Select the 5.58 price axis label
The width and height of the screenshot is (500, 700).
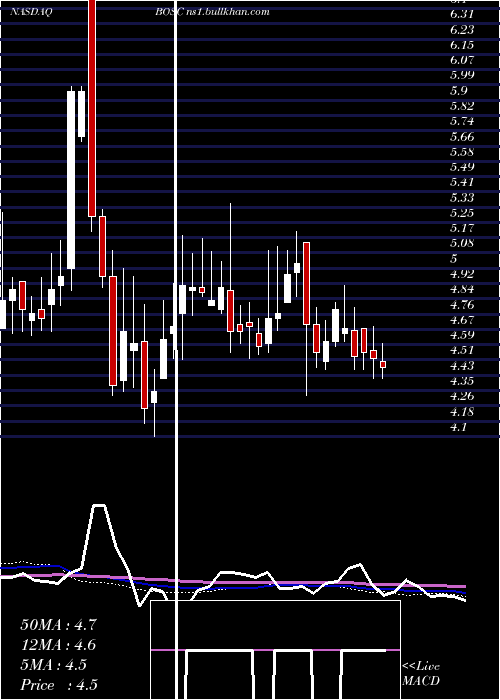pos(462,151)
